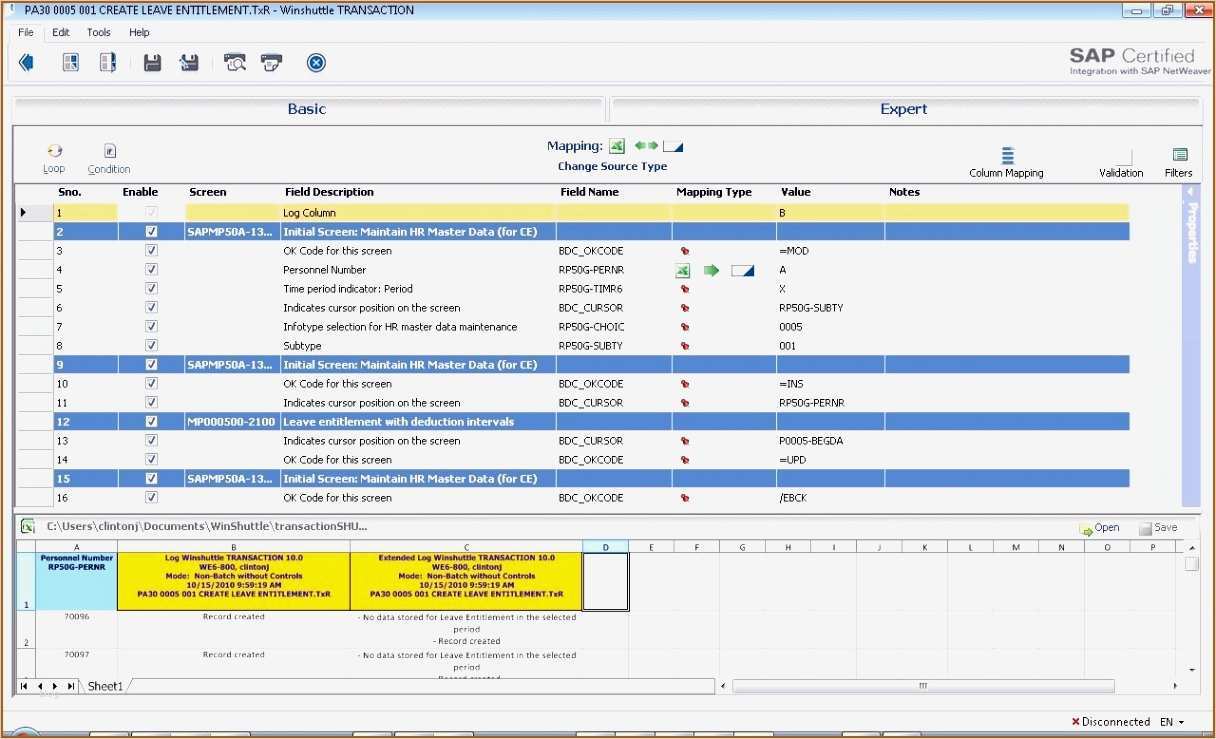Screen dimensions: 1216x739
Task: Toggle Enable checkbox on row 16
Action: [x=151, y=497]
